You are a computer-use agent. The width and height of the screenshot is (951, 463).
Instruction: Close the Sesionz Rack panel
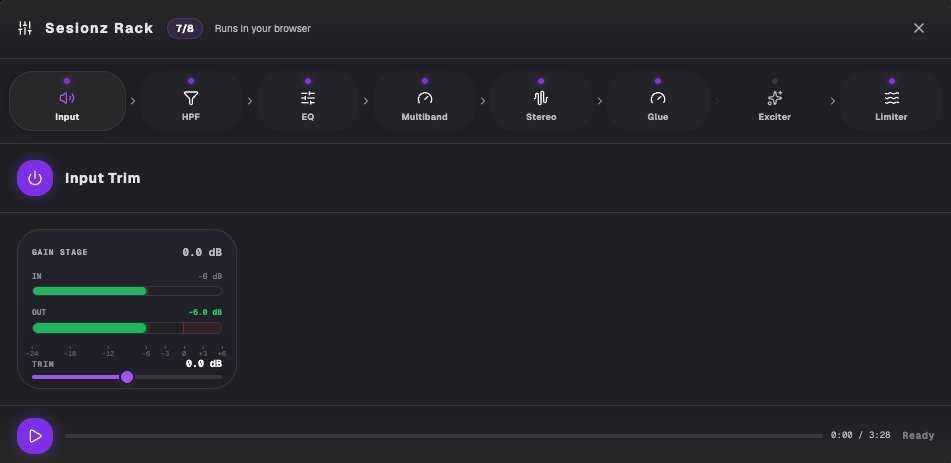(x=919, y=28)
